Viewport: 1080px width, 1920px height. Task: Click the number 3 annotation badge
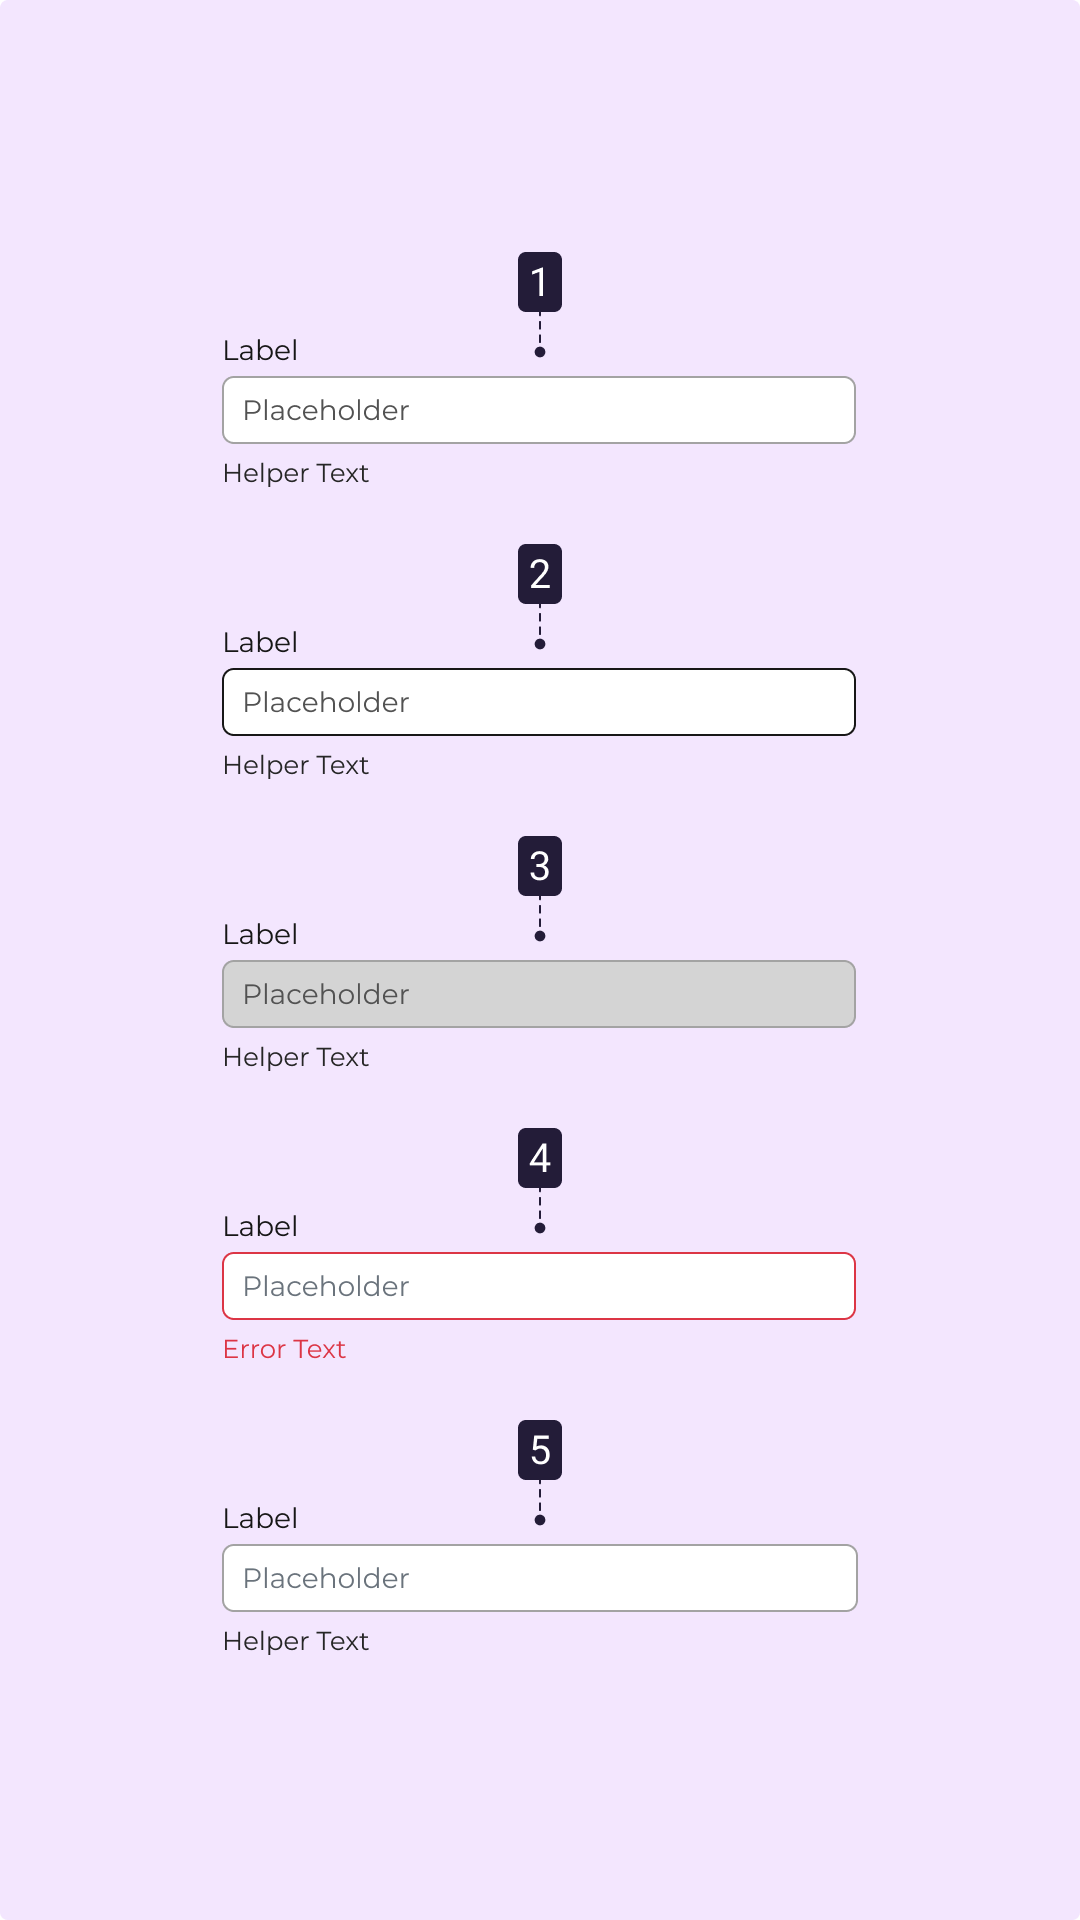[x=540, y=866]
